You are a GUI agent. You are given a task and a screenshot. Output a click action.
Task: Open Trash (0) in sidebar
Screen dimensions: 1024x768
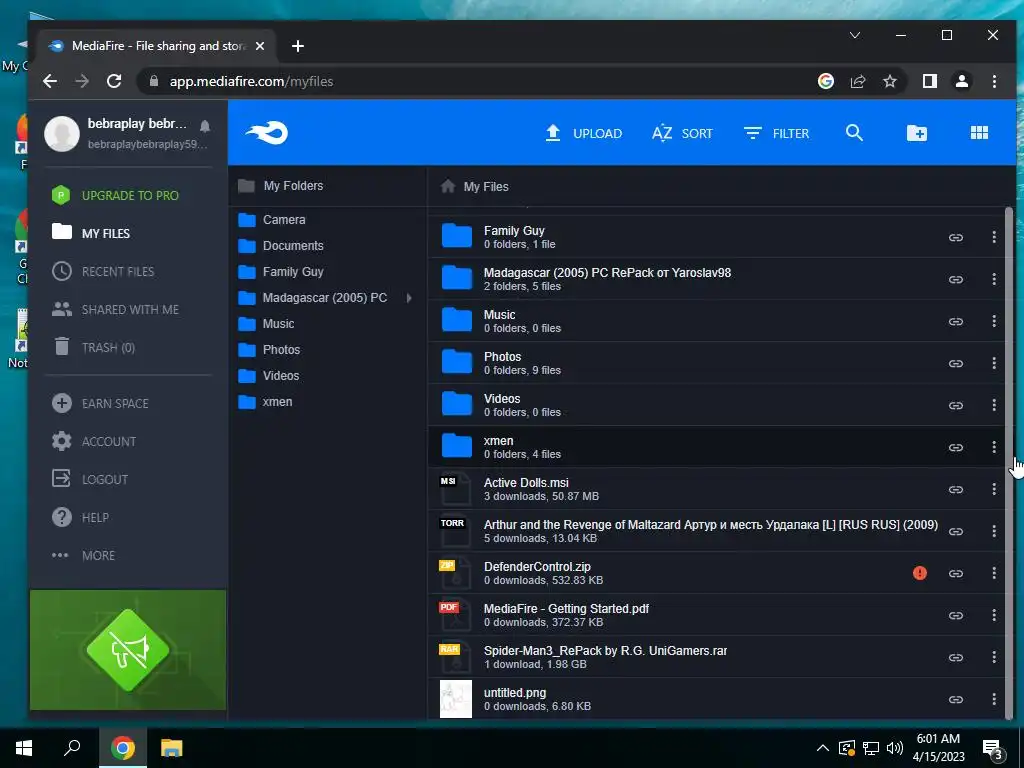pos(94,347)
